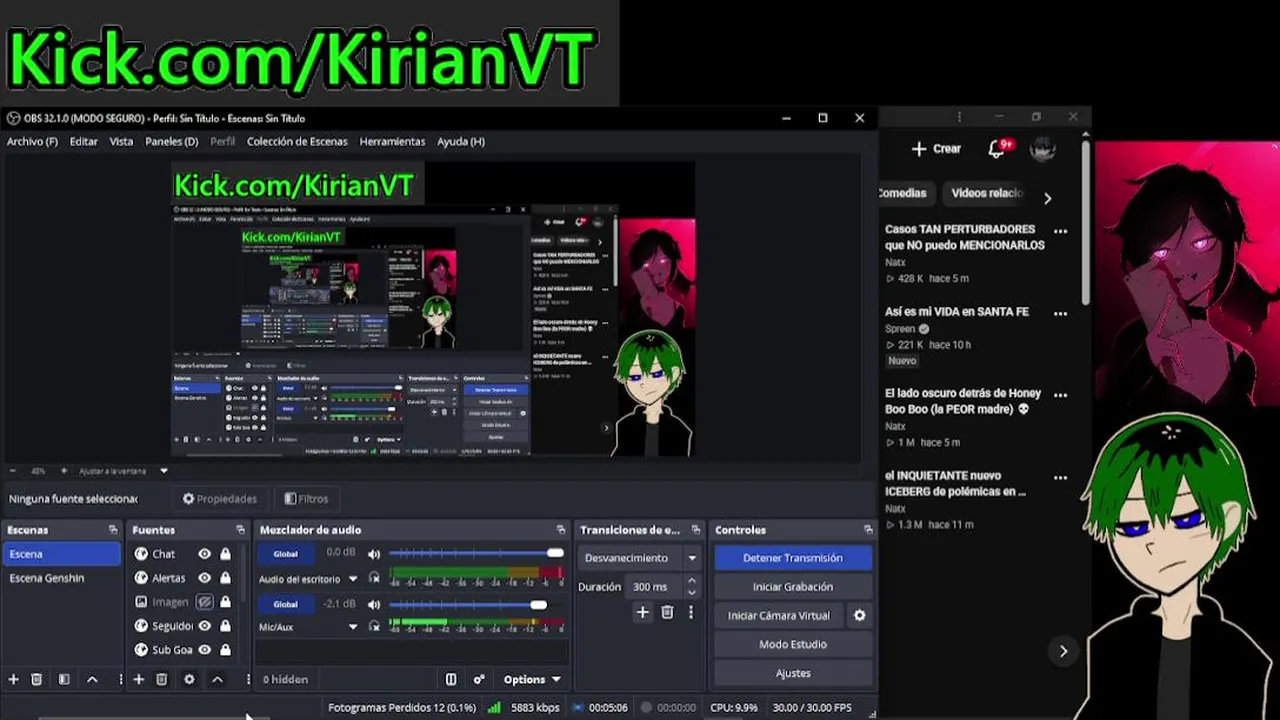Open the mixer Options dropdown

(532, 679)
